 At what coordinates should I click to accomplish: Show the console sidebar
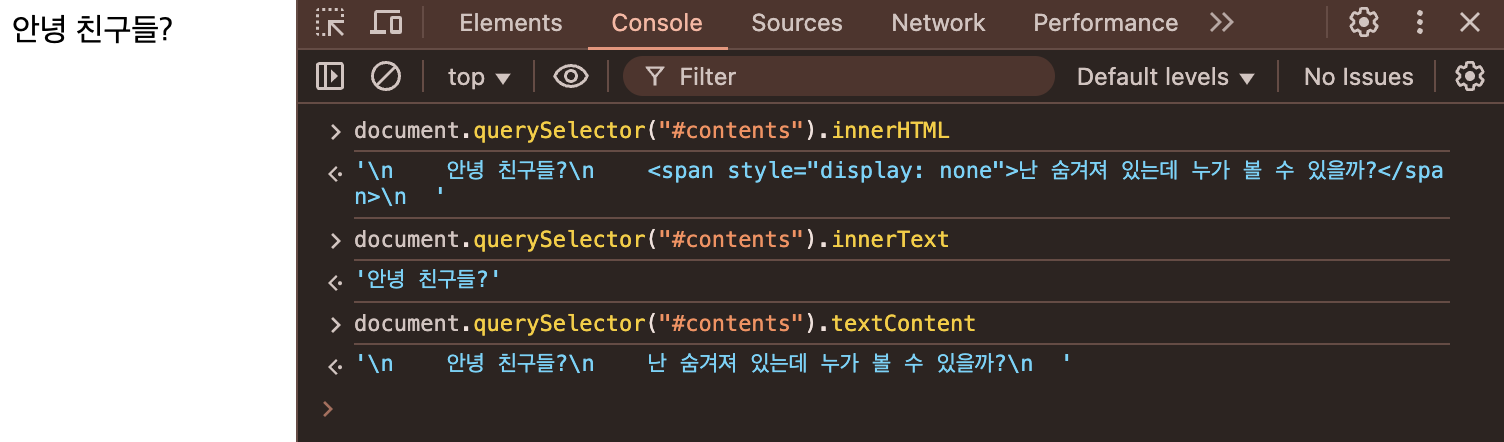330,77
